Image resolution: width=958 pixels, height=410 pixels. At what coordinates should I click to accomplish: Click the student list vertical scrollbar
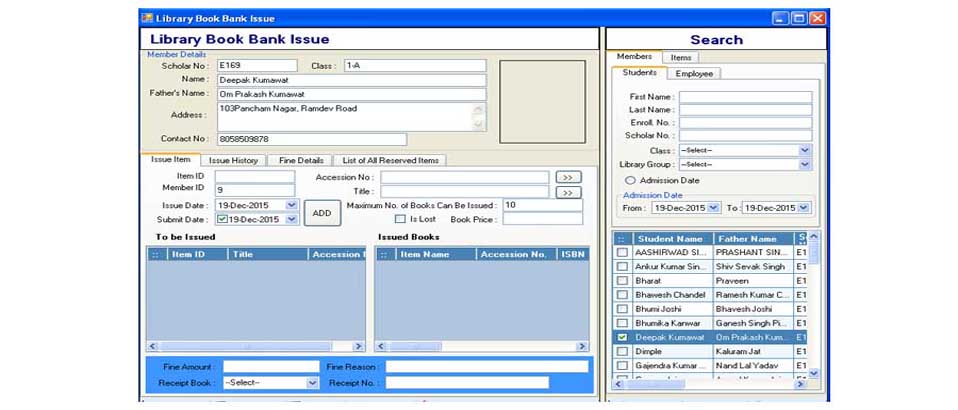[813, 304]
